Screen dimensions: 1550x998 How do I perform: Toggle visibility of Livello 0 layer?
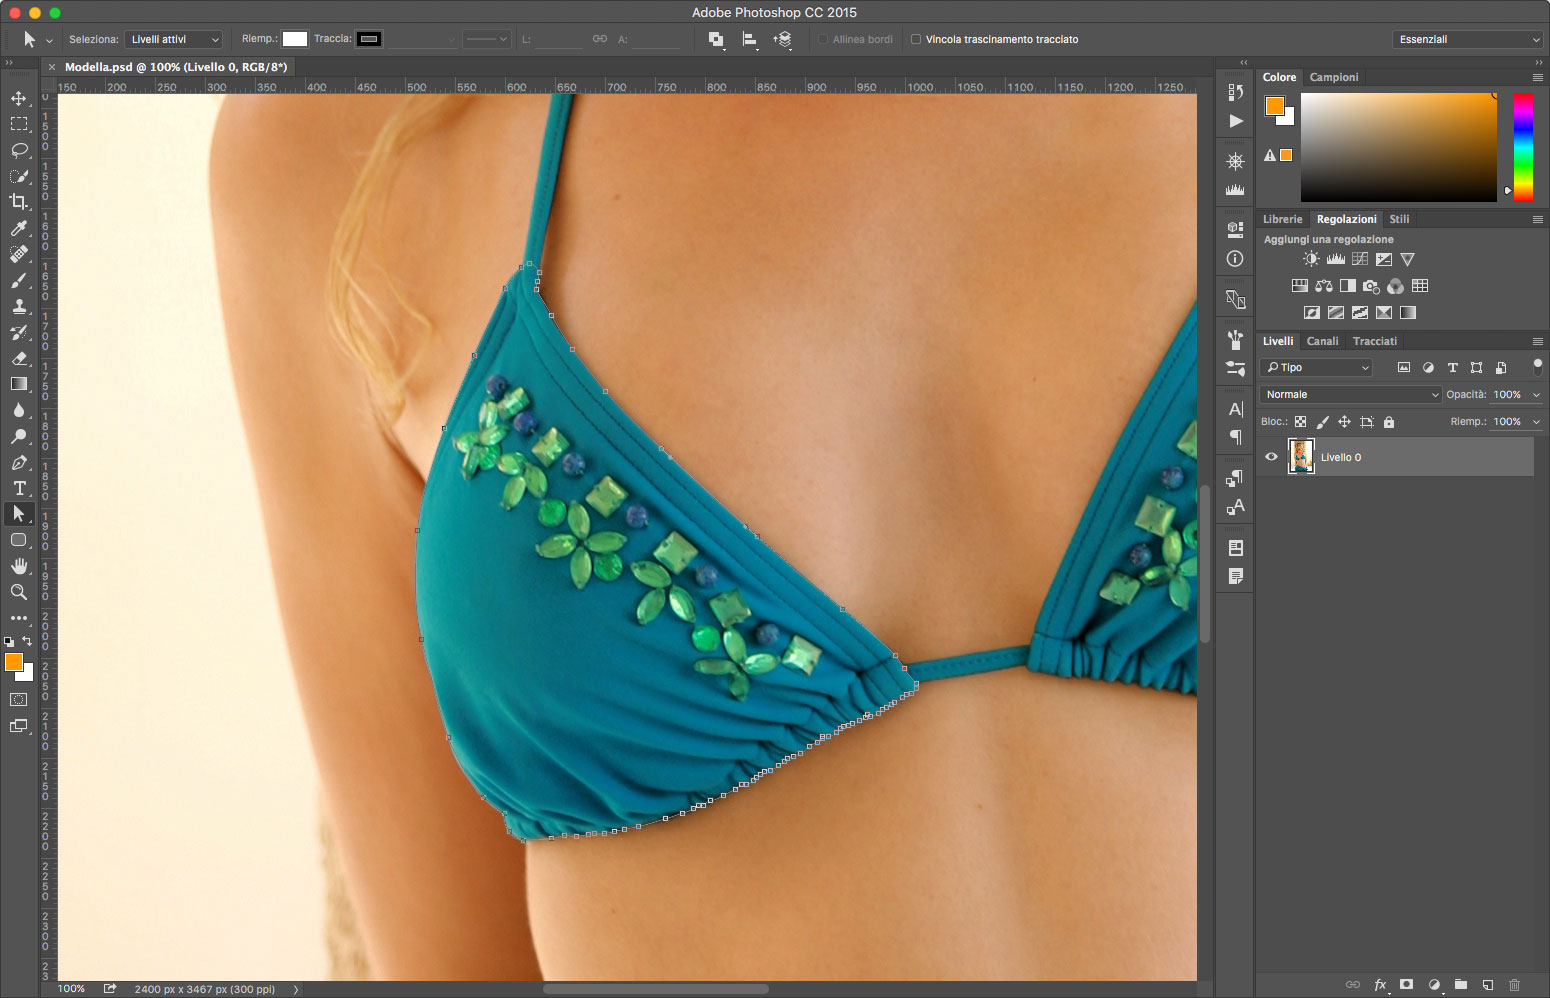click(x=1271, y=457)
